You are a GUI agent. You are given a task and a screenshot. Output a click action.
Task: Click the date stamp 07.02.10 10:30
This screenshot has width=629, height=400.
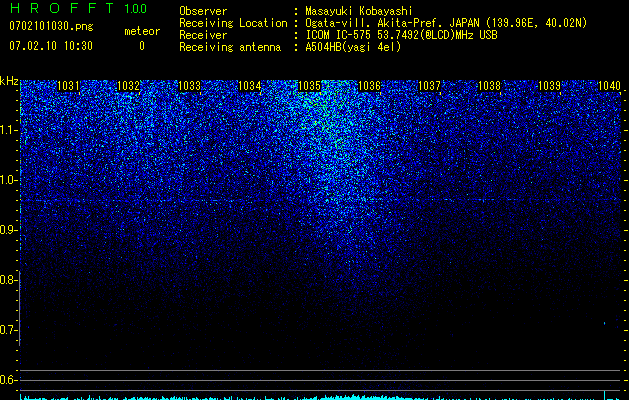[x=51, y=46]
